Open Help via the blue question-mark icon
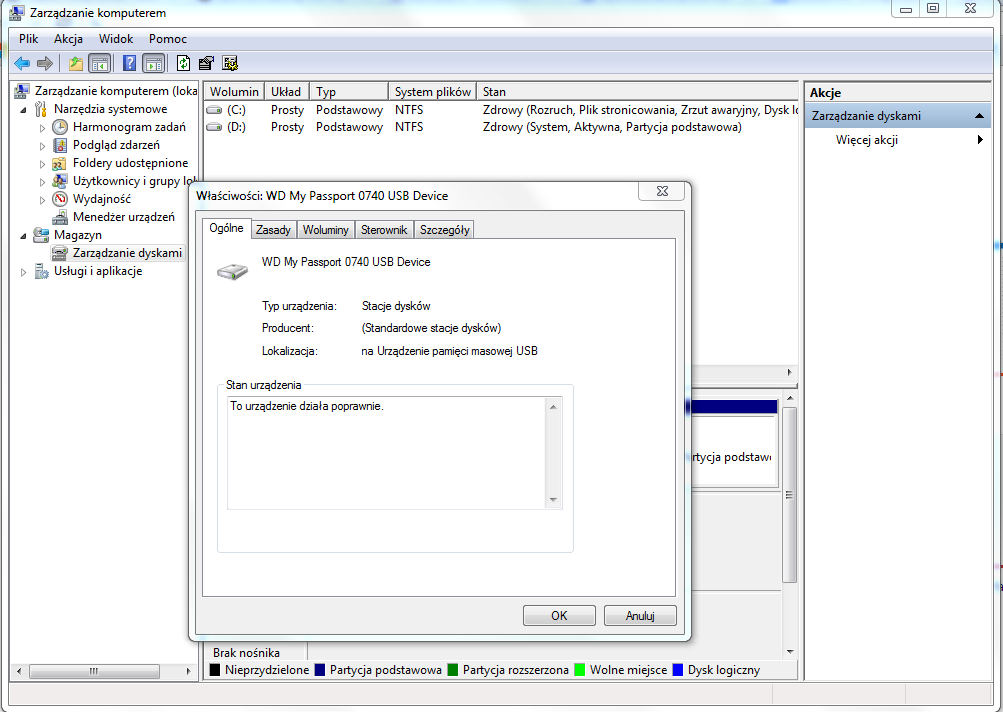 pyautogui.click(x=129, y=63)
